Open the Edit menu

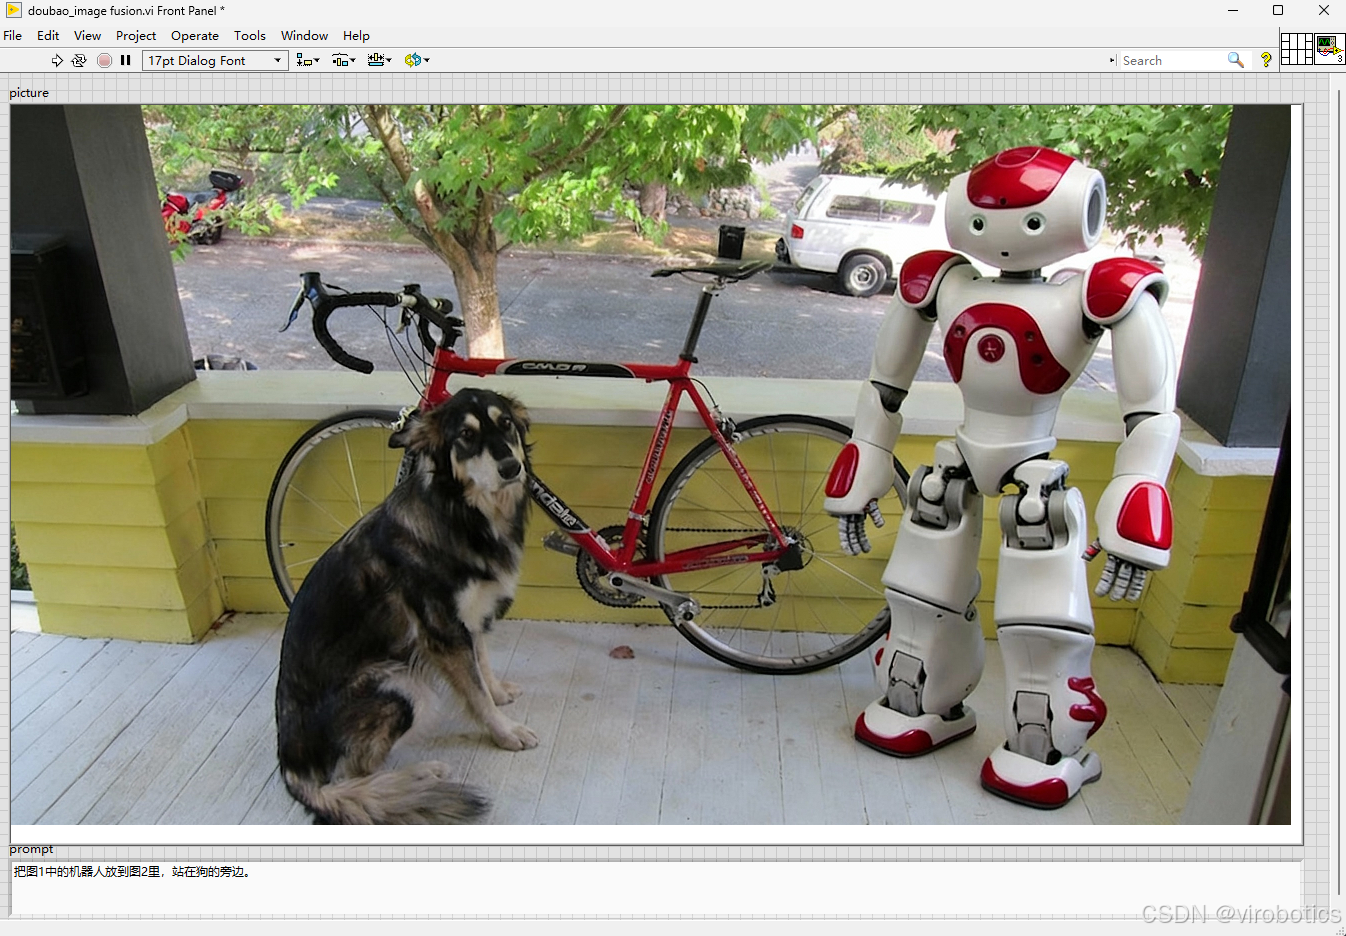click(48, 35)
